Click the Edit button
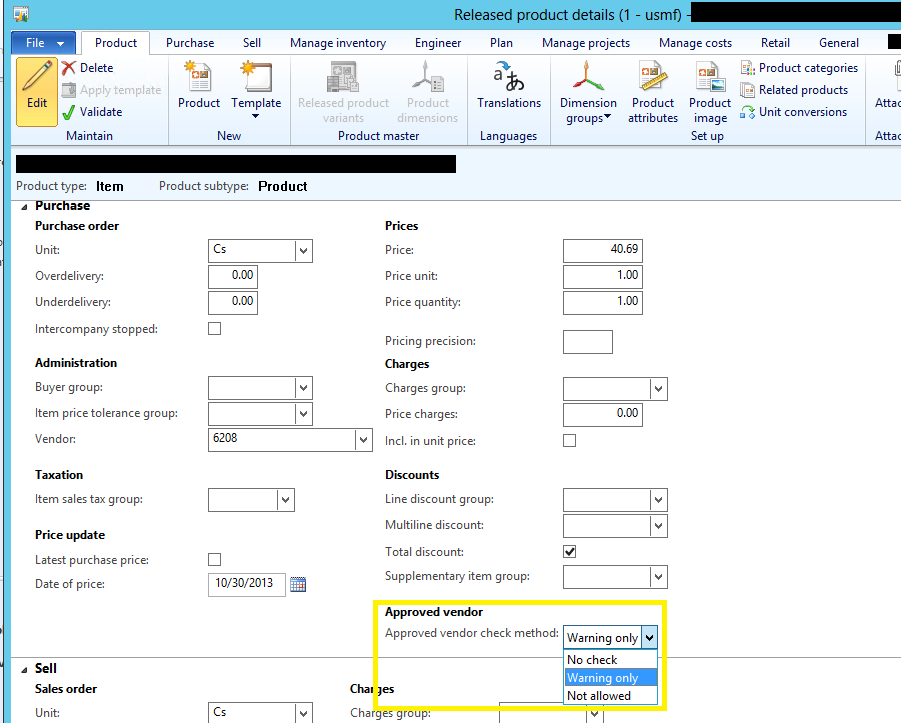 pos(35,92)
